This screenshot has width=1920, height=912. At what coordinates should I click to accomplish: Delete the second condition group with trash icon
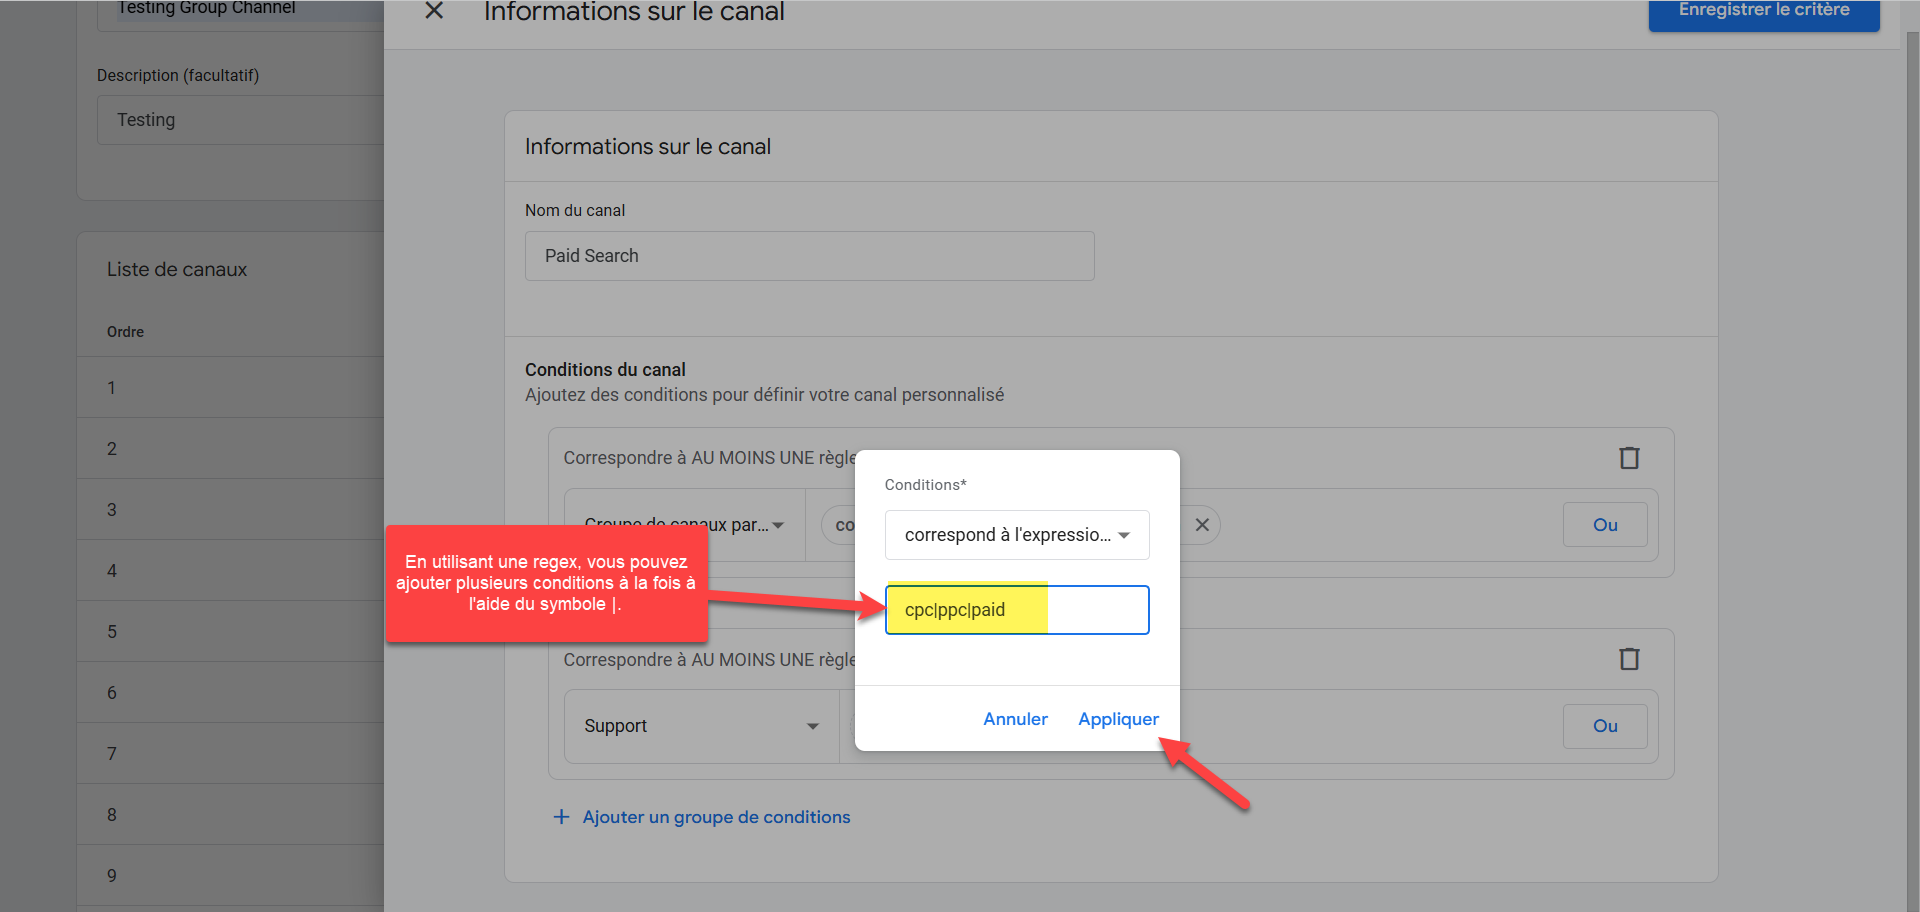[x=1629, y=659]
